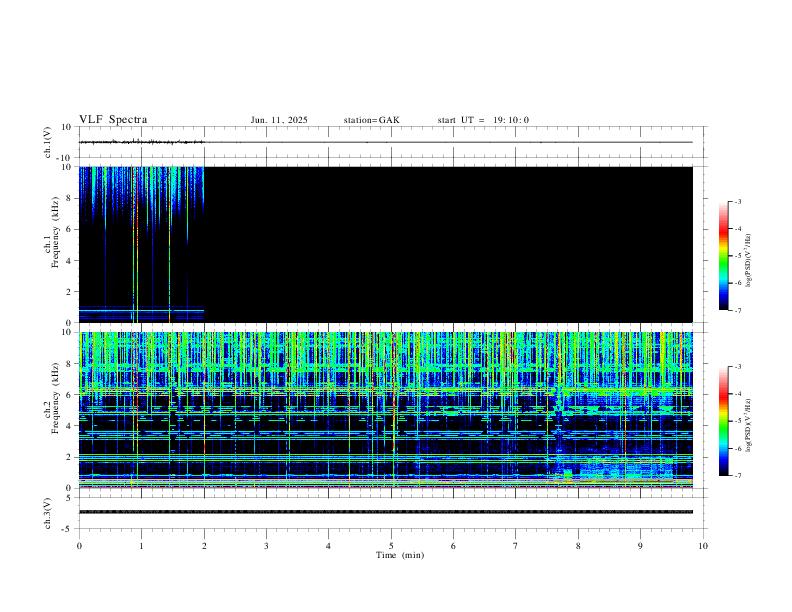Click the '-5' tick on ch.2 colorbar
This screenshot has width=792, height=612.
pyautogui.click(x=738, y=421)
